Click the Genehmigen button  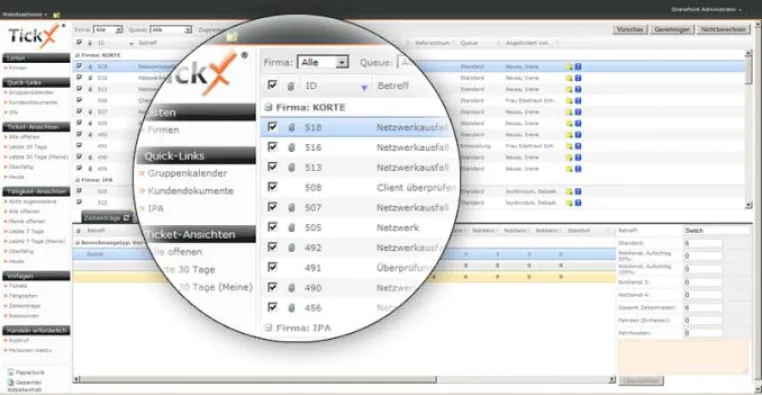coord(672,30)
